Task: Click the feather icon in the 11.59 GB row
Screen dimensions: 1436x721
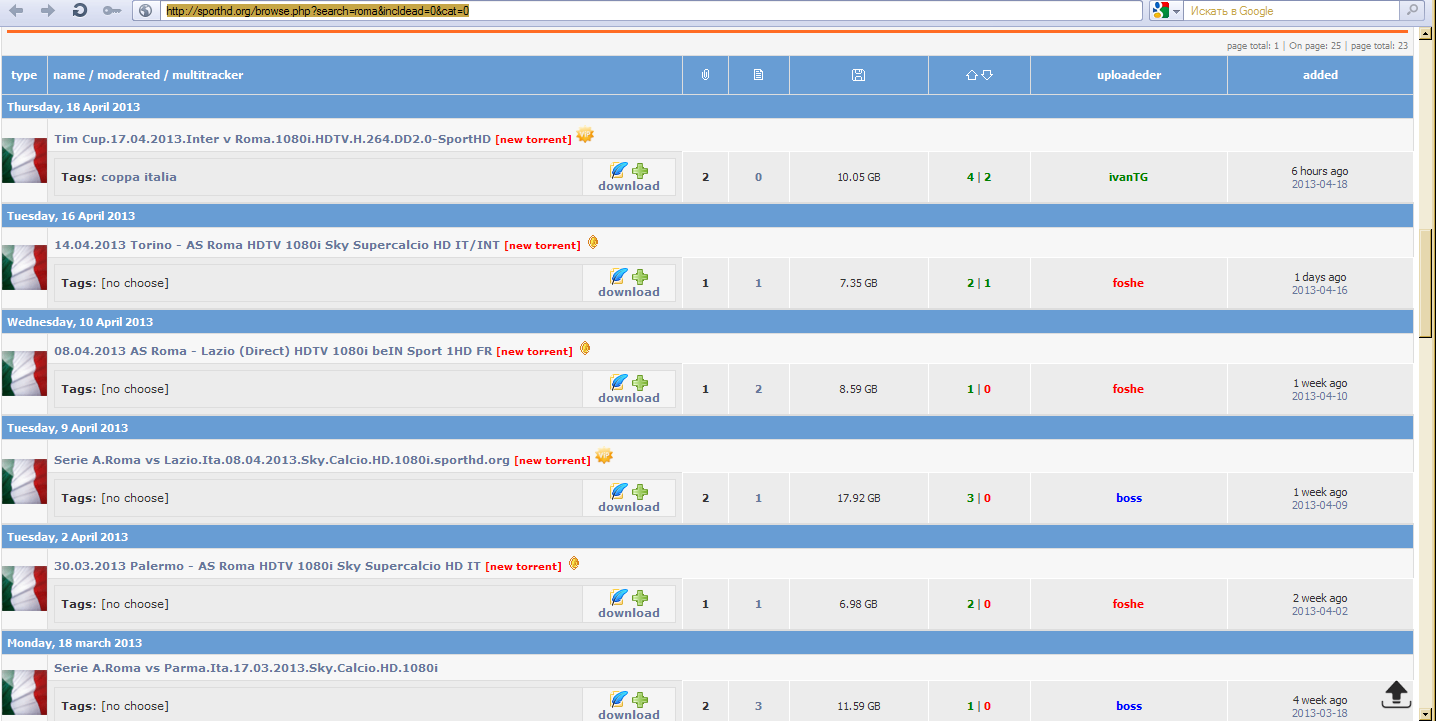Action: pyautogui.click(x=619, y=699)
